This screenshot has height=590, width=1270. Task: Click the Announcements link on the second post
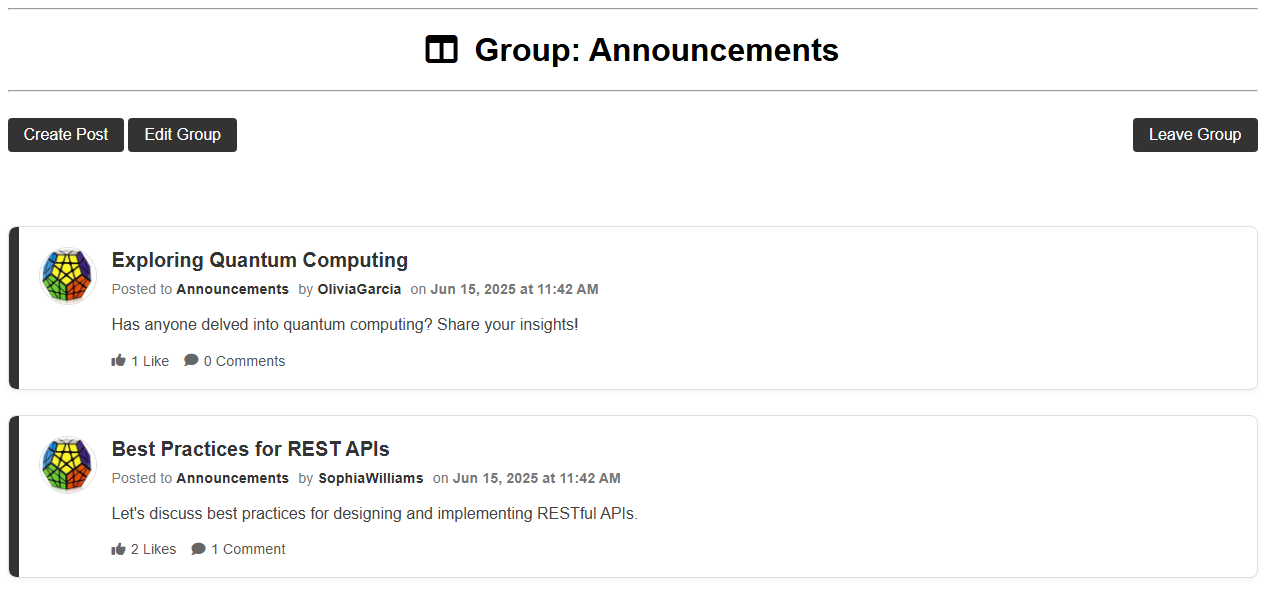232,478
